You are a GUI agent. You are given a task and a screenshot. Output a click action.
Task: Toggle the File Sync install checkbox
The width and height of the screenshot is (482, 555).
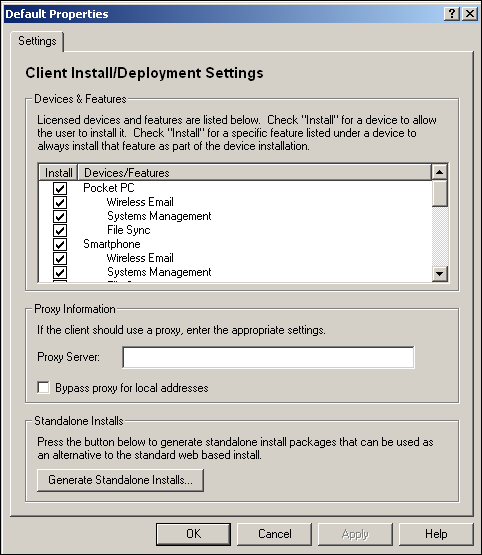60,230
